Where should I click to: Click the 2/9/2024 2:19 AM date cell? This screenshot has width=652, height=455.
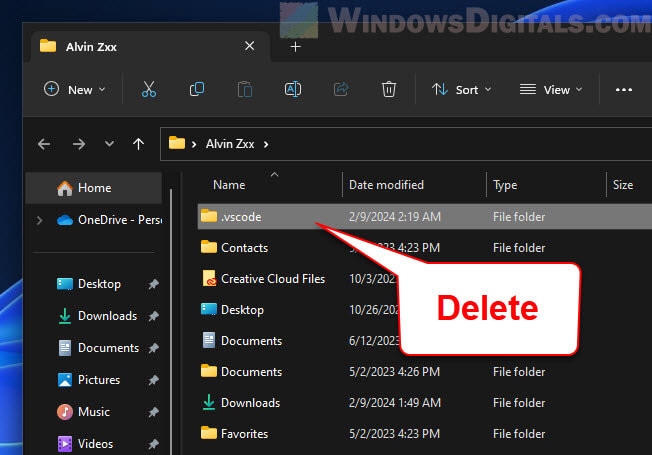[395, 217]
